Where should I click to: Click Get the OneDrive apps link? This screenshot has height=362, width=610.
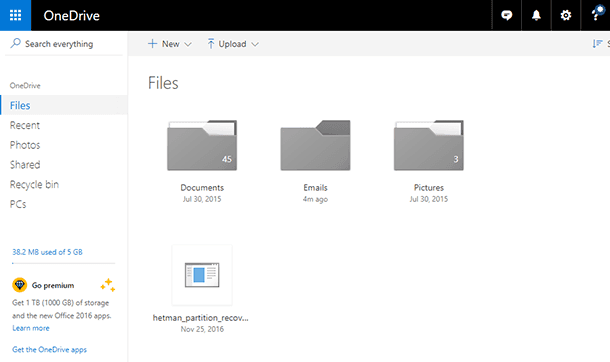[x=49, y=350]
